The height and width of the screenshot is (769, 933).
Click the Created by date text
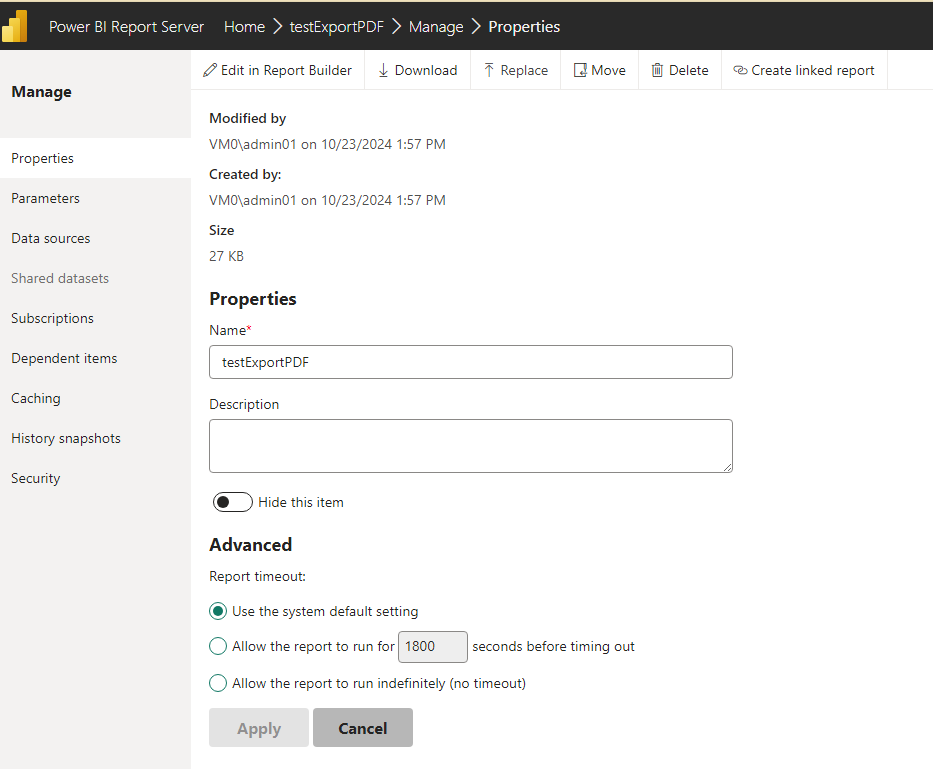coord(327,200)
